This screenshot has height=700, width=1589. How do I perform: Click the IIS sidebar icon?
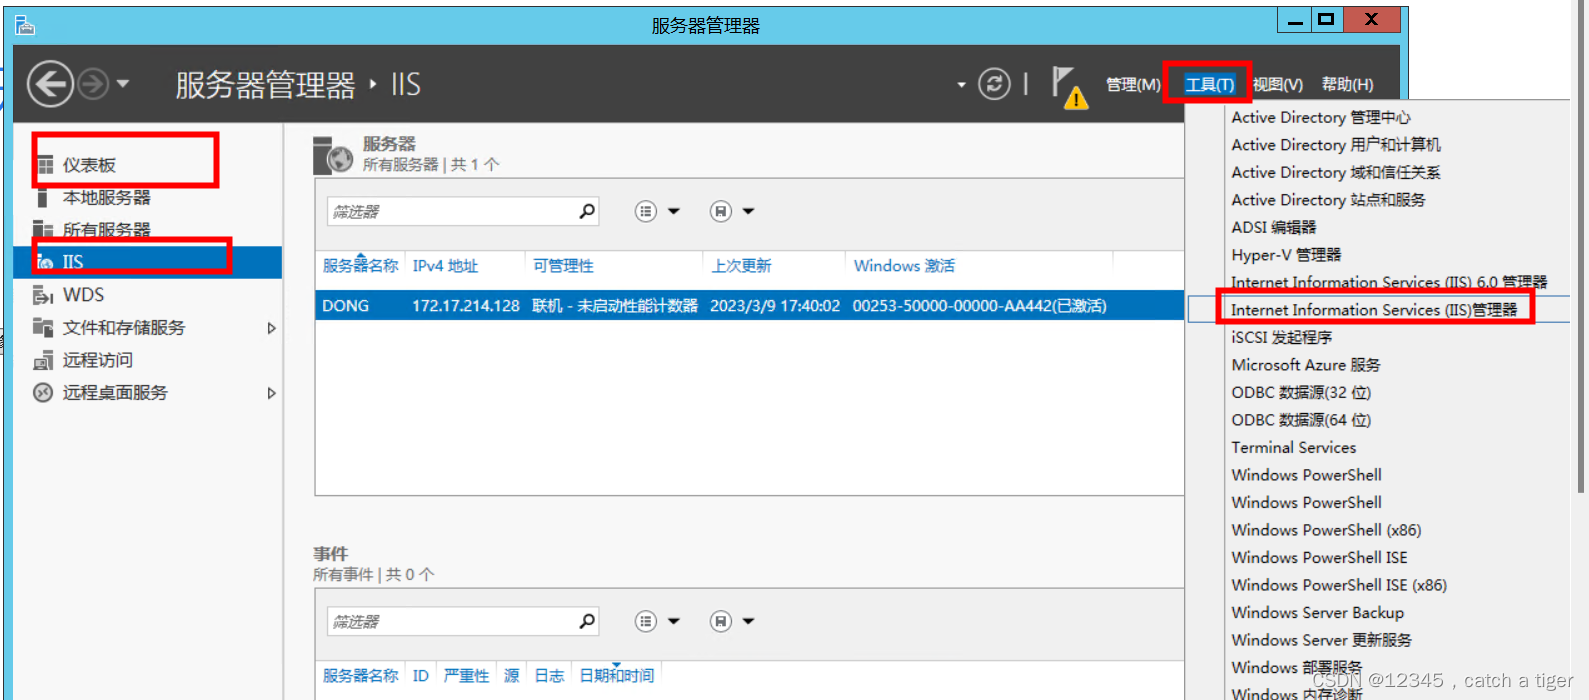tap(45, 262)
